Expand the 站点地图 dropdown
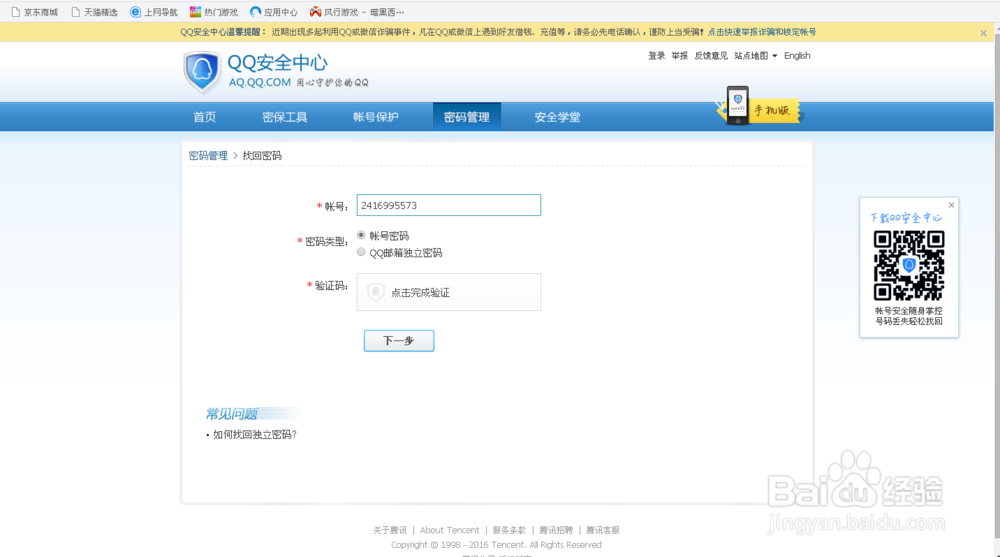1000x557 pixels. pos(756,56)
